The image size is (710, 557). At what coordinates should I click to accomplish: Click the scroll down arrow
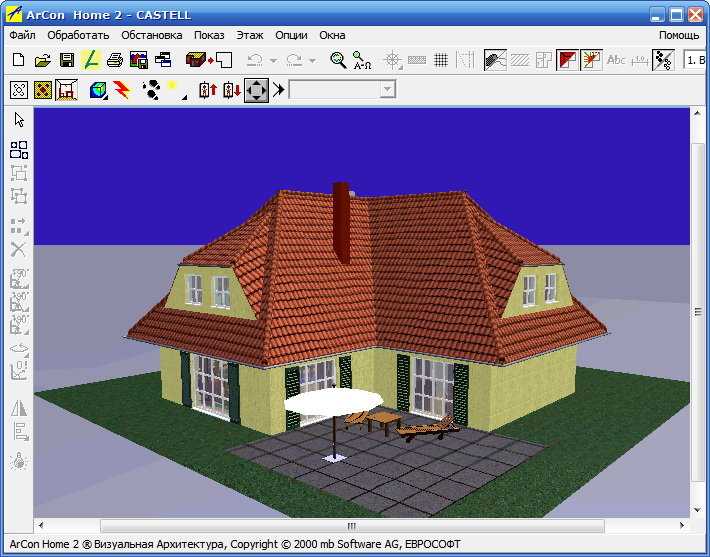point(698,510)
